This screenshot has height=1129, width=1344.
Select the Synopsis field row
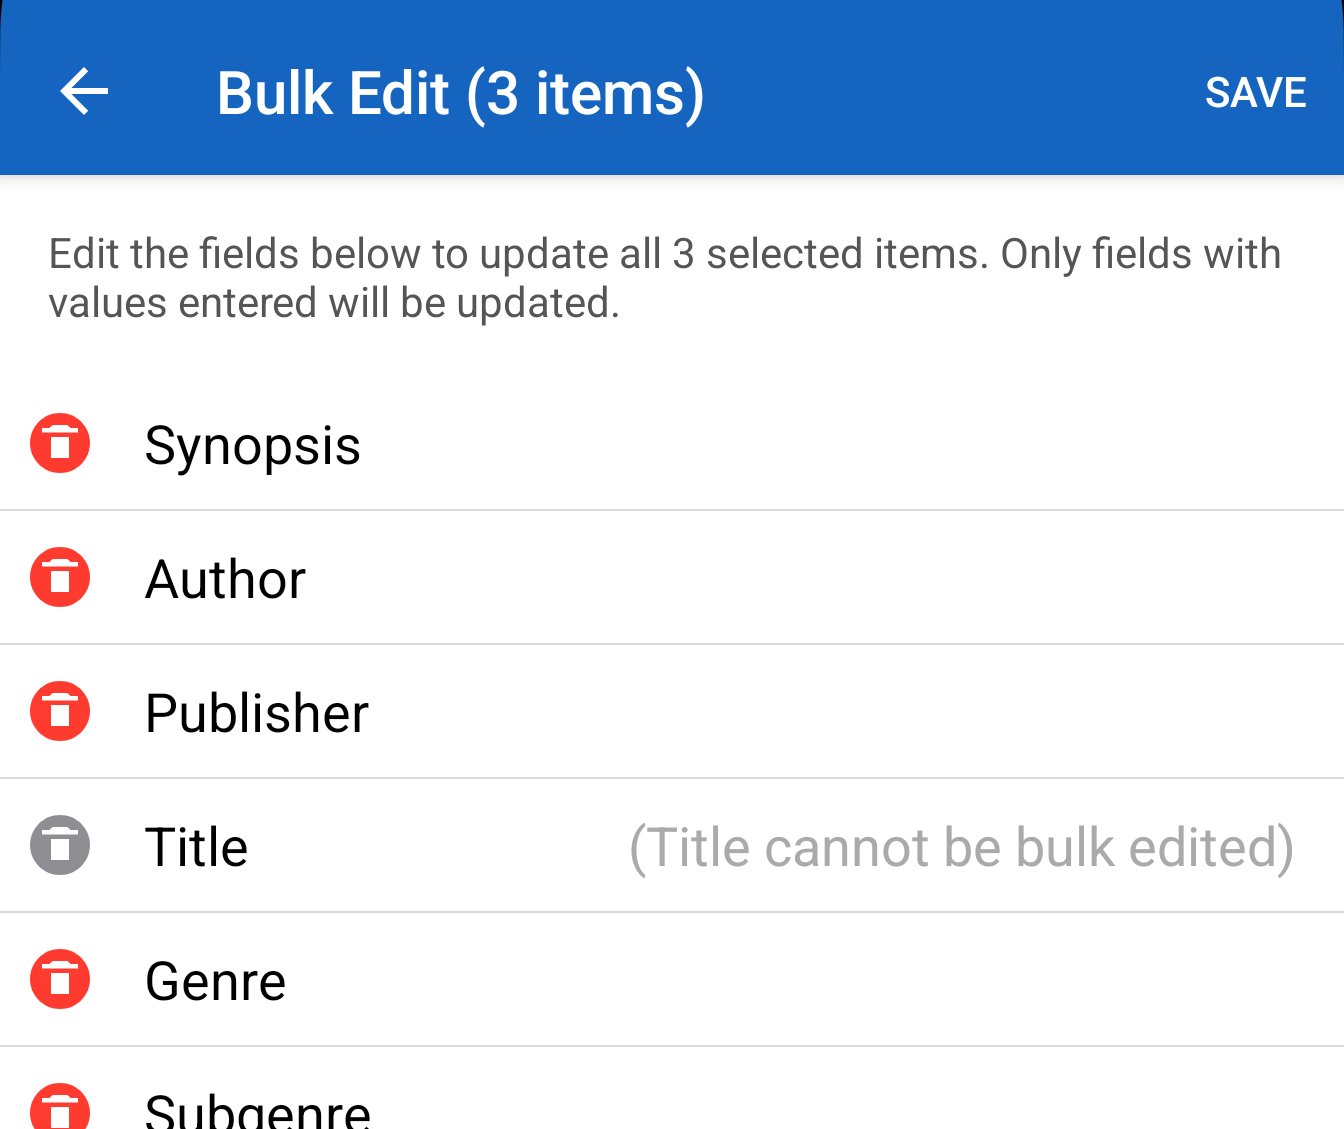(252, 445)
